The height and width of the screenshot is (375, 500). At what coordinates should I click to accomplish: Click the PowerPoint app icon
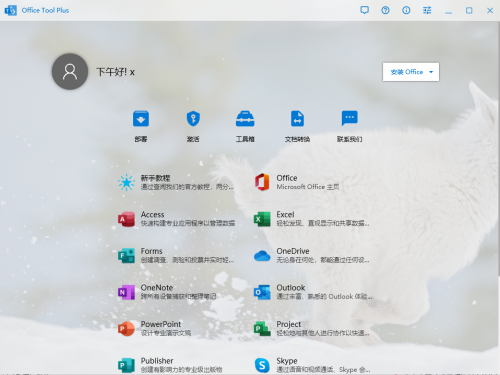[126, 329]
